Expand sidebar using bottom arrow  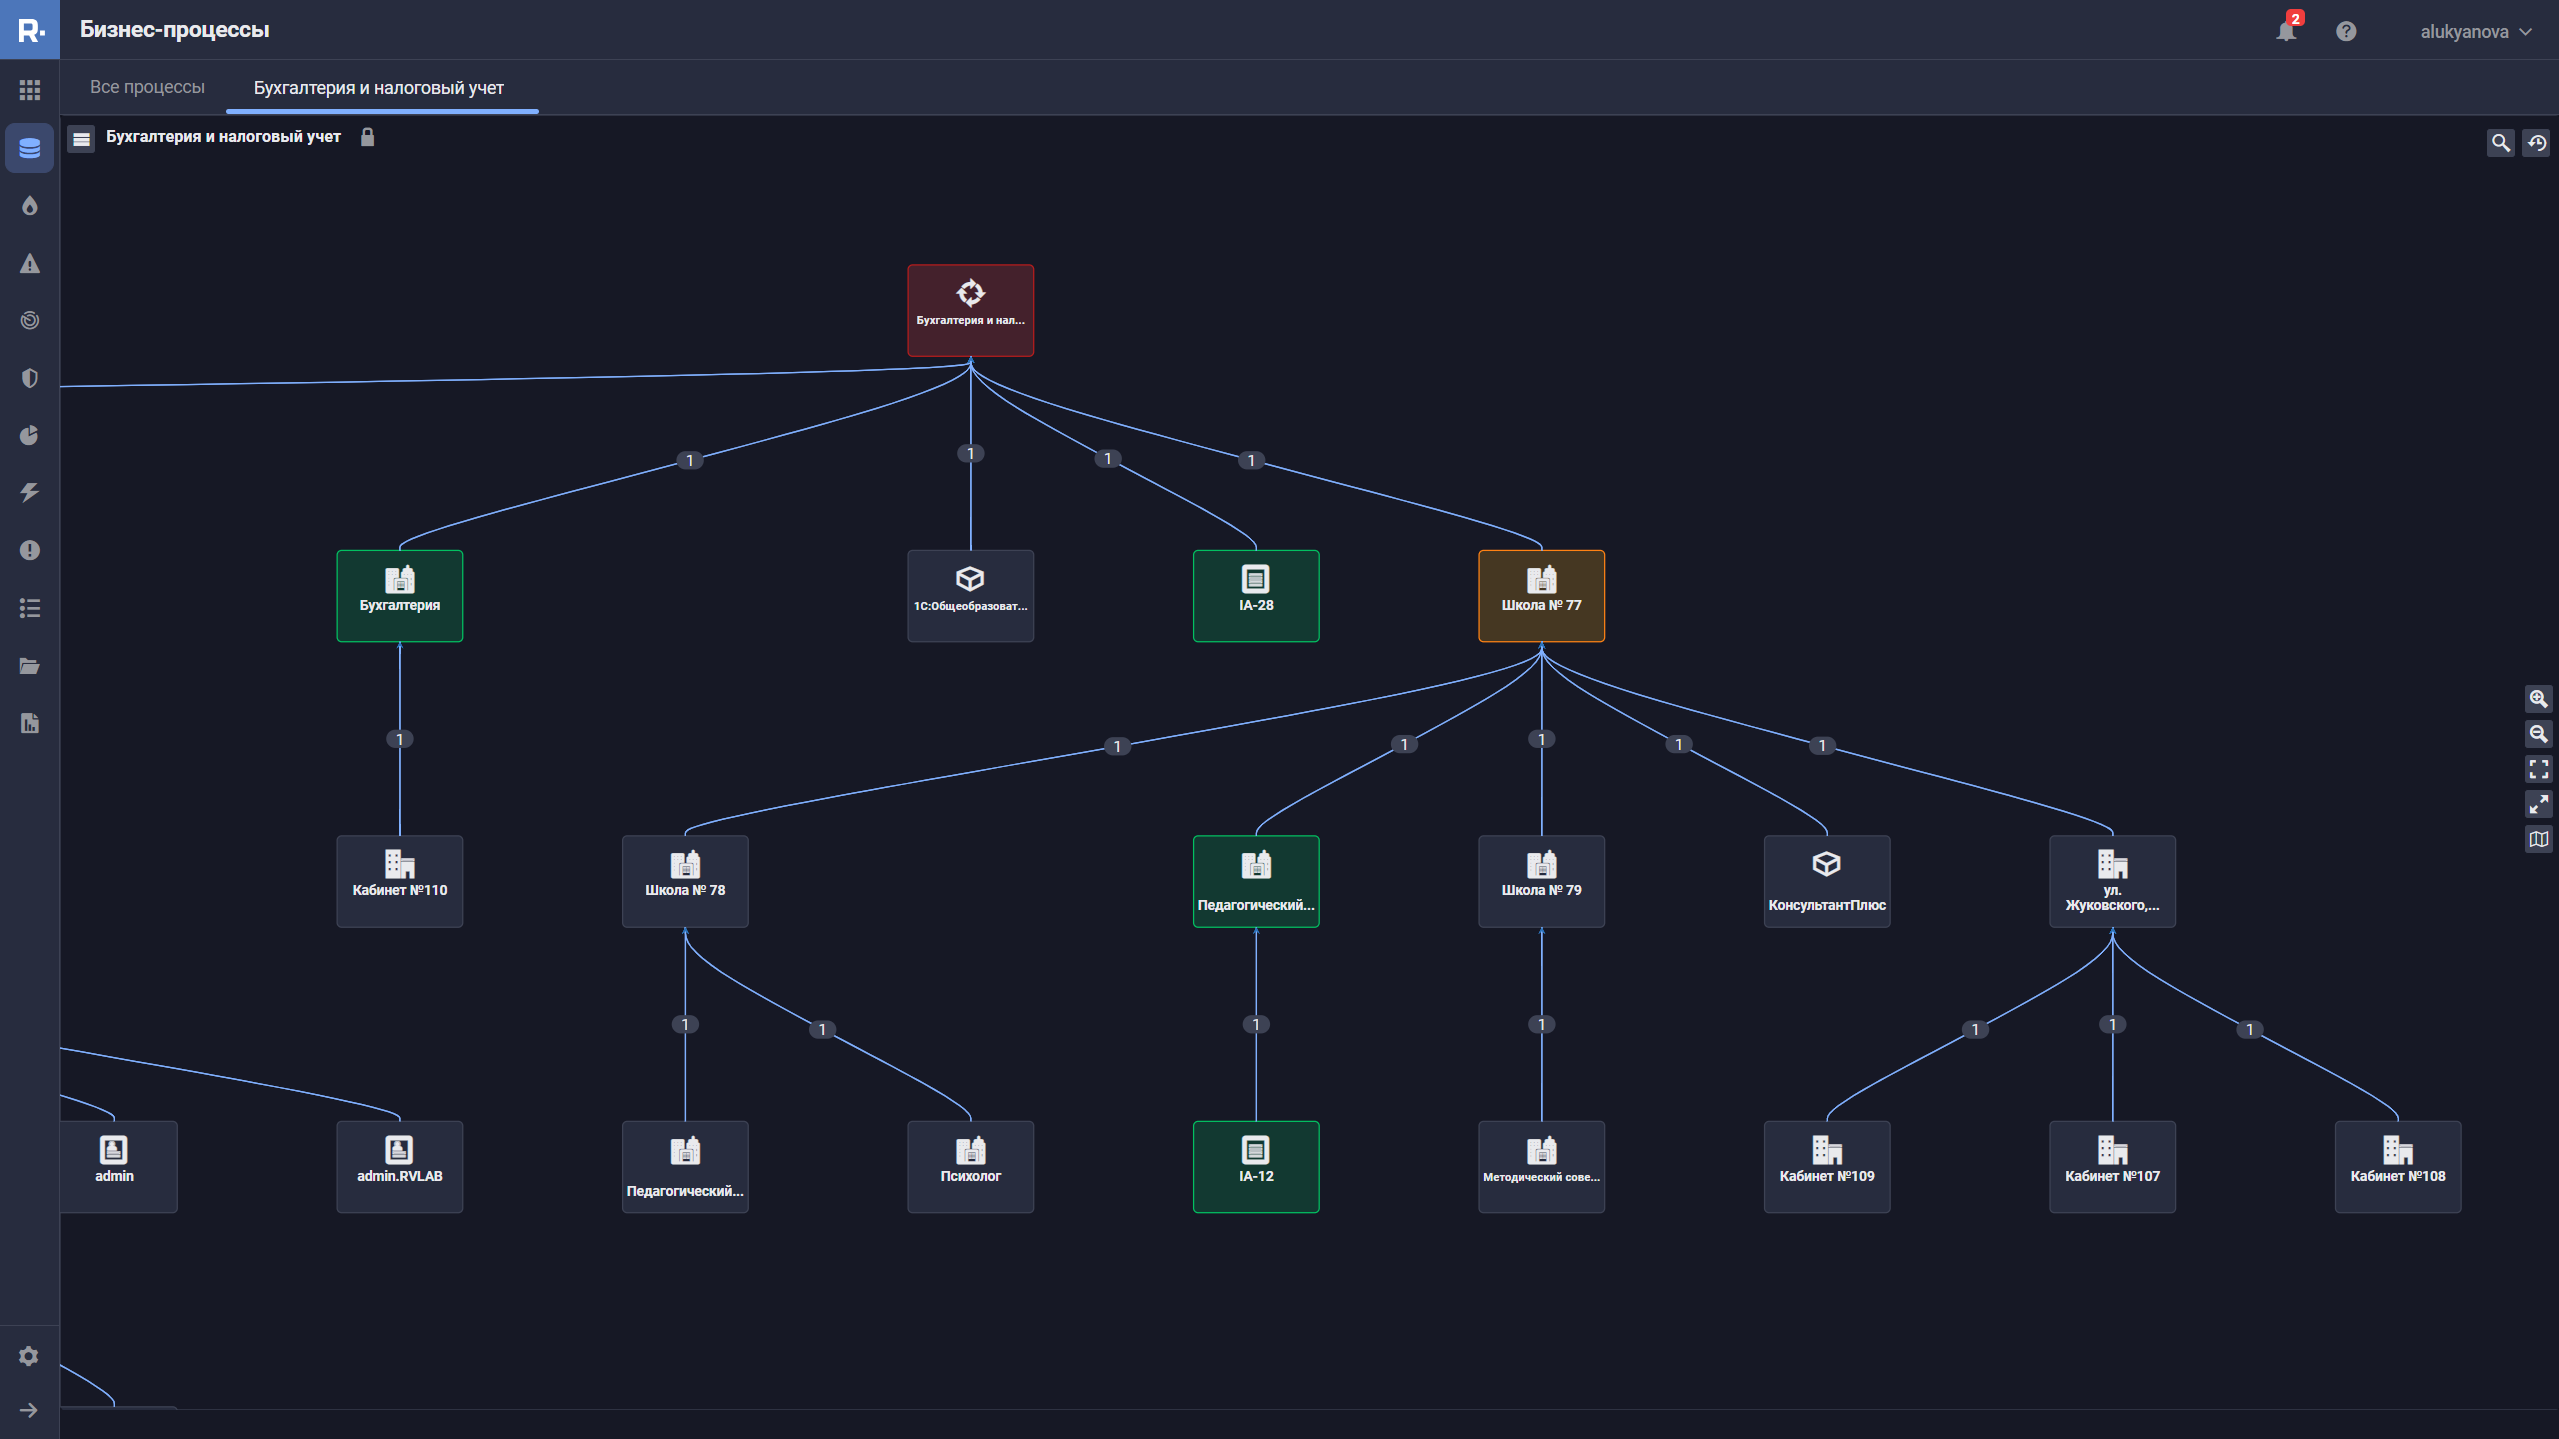click(x=29, y=1410)
